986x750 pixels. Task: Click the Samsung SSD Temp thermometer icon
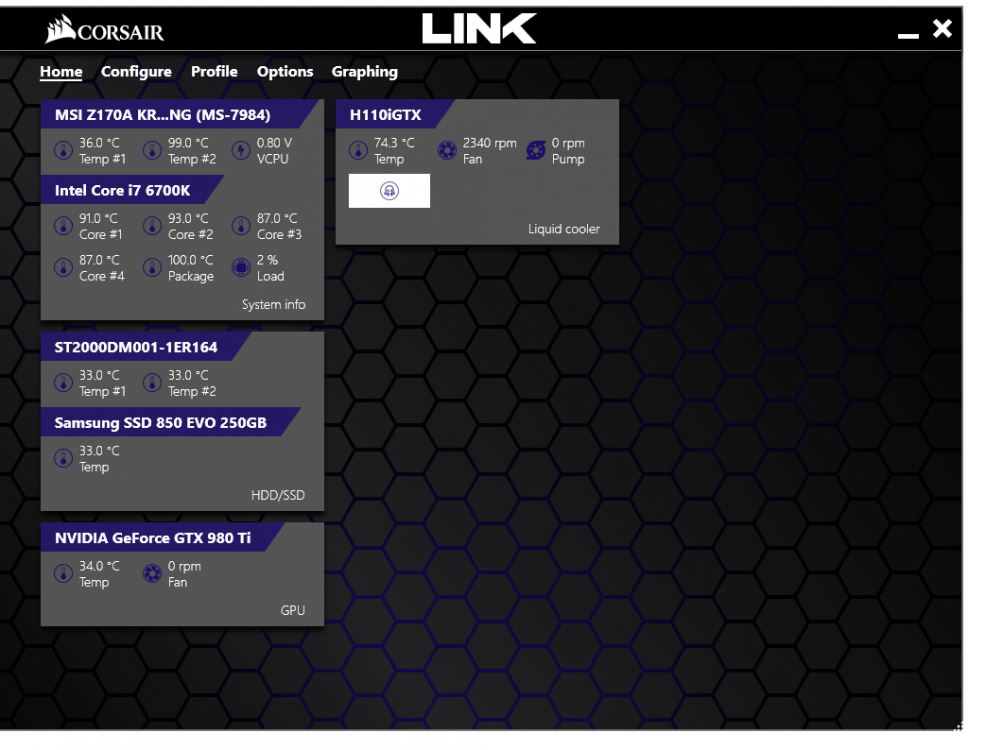click(x=63, y=458)
